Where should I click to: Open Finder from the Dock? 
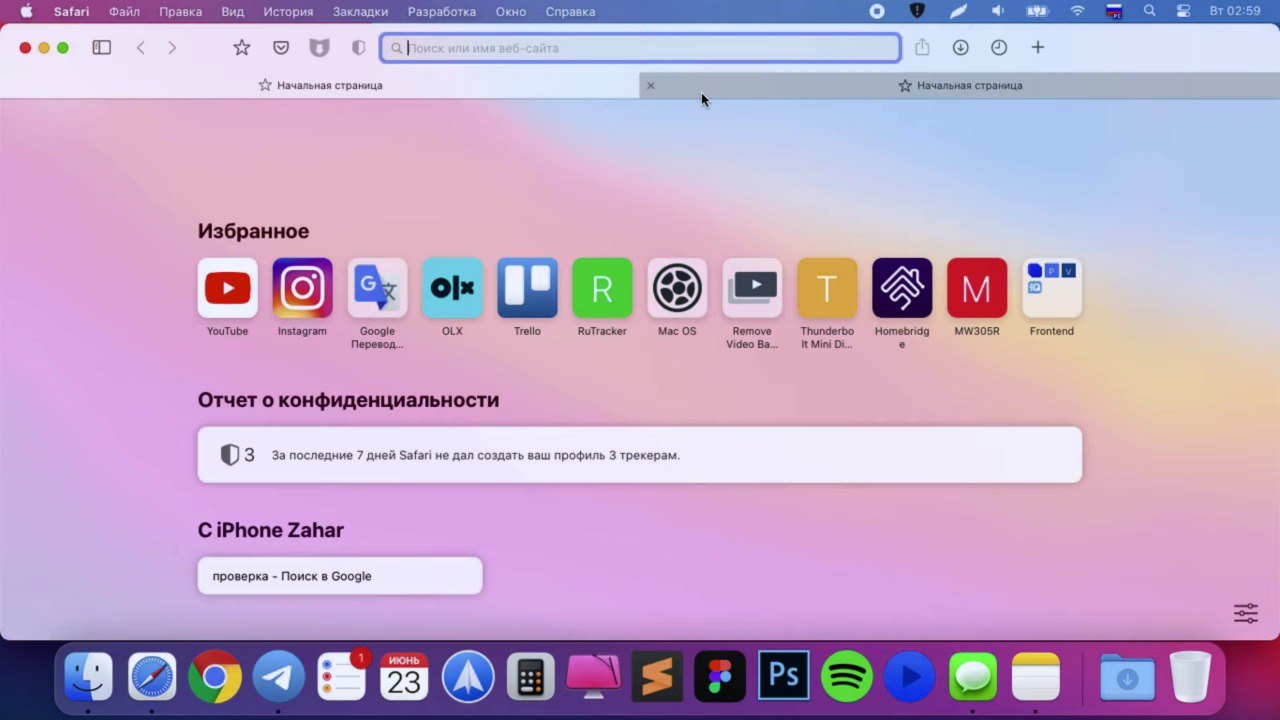click(x=88, y=678)
